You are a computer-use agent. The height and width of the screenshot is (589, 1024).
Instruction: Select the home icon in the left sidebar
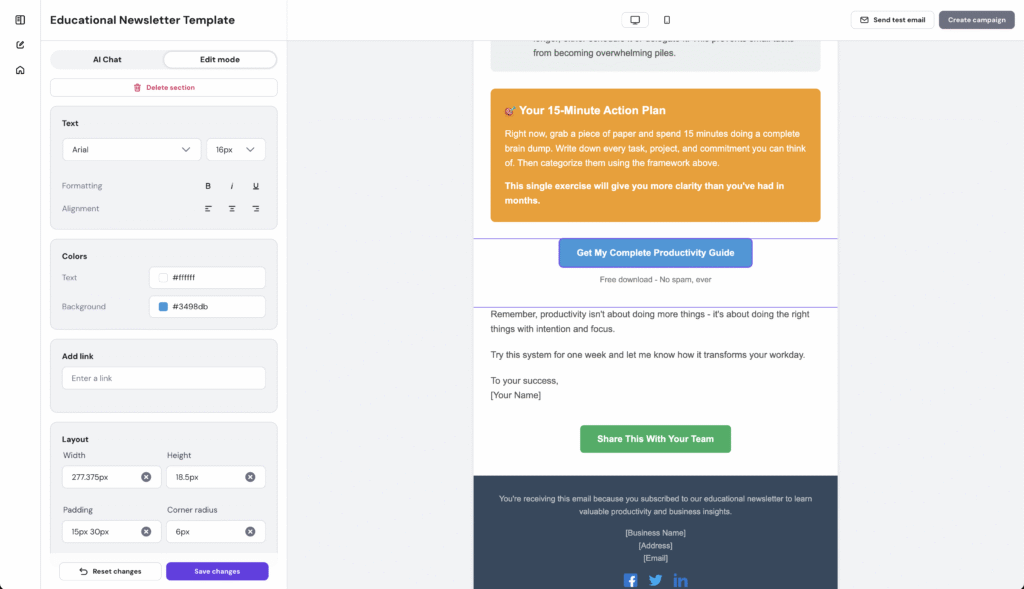(19, 69)
